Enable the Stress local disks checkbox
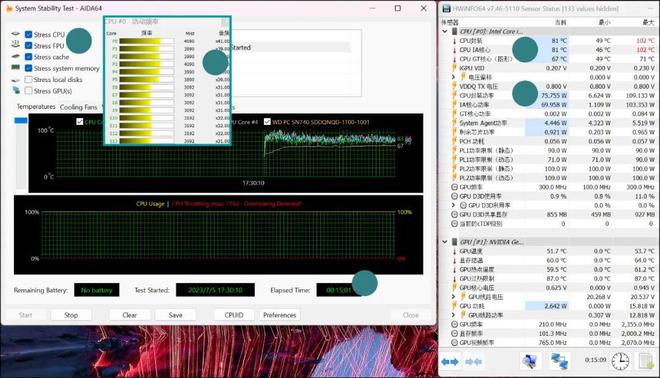Image resolution: width=660 pixels, height=378 pixels. pos(28,80)
